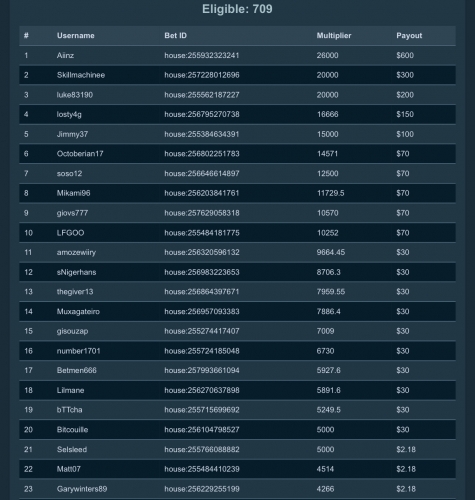Select username Skillmachinee
The width and height of the screenshot is (475, 500).
(x=81, y=75)
